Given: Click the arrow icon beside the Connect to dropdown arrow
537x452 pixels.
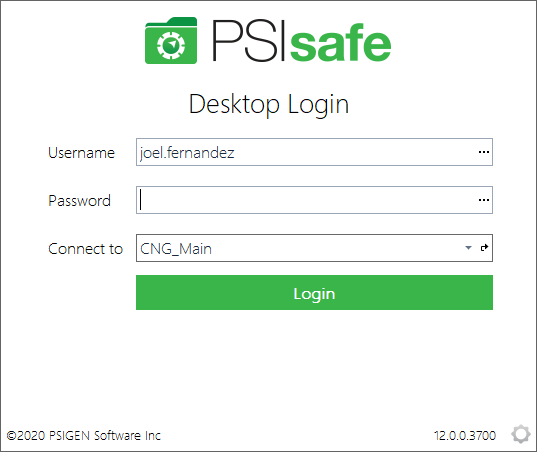Looking at the screenshot, I should (484, 248).
